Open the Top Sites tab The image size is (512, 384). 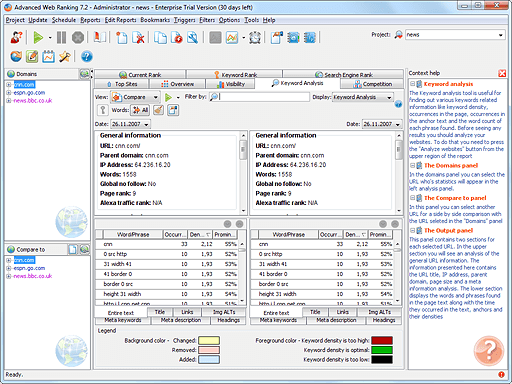121,84
